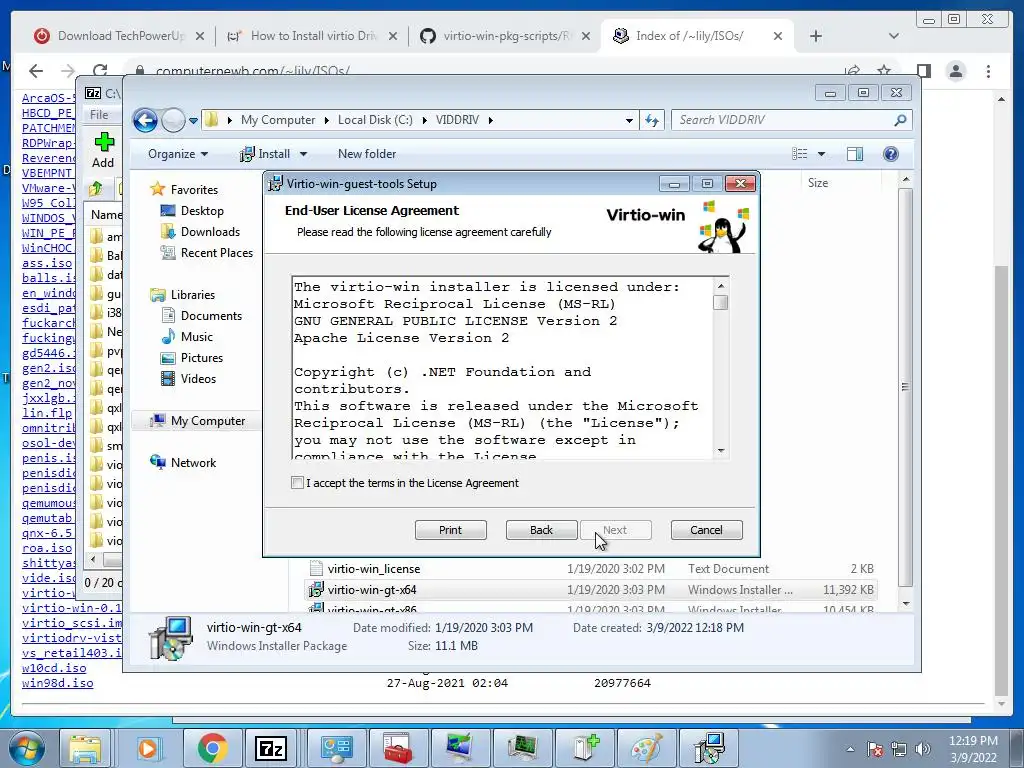Image resolution: width=1024 pixels, height=768 pixels.
Task: Click the Install toolbar button
Action: pyautogui.click(x=264, y=153)
